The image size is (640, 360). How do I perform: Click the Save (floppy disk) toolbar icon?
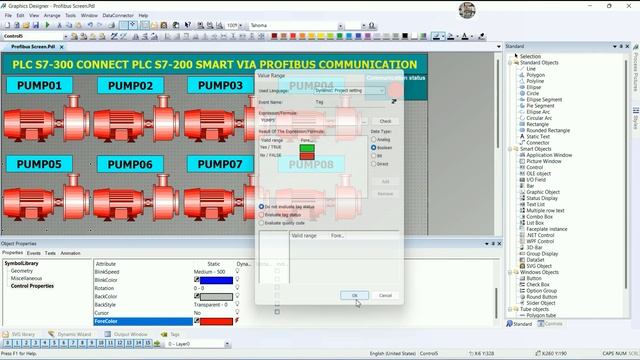[36, 25]
